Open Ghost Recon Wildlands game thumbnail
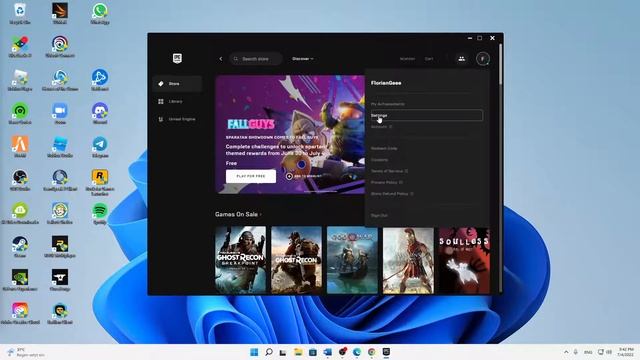Screen dimensions: 640x360 296,260
